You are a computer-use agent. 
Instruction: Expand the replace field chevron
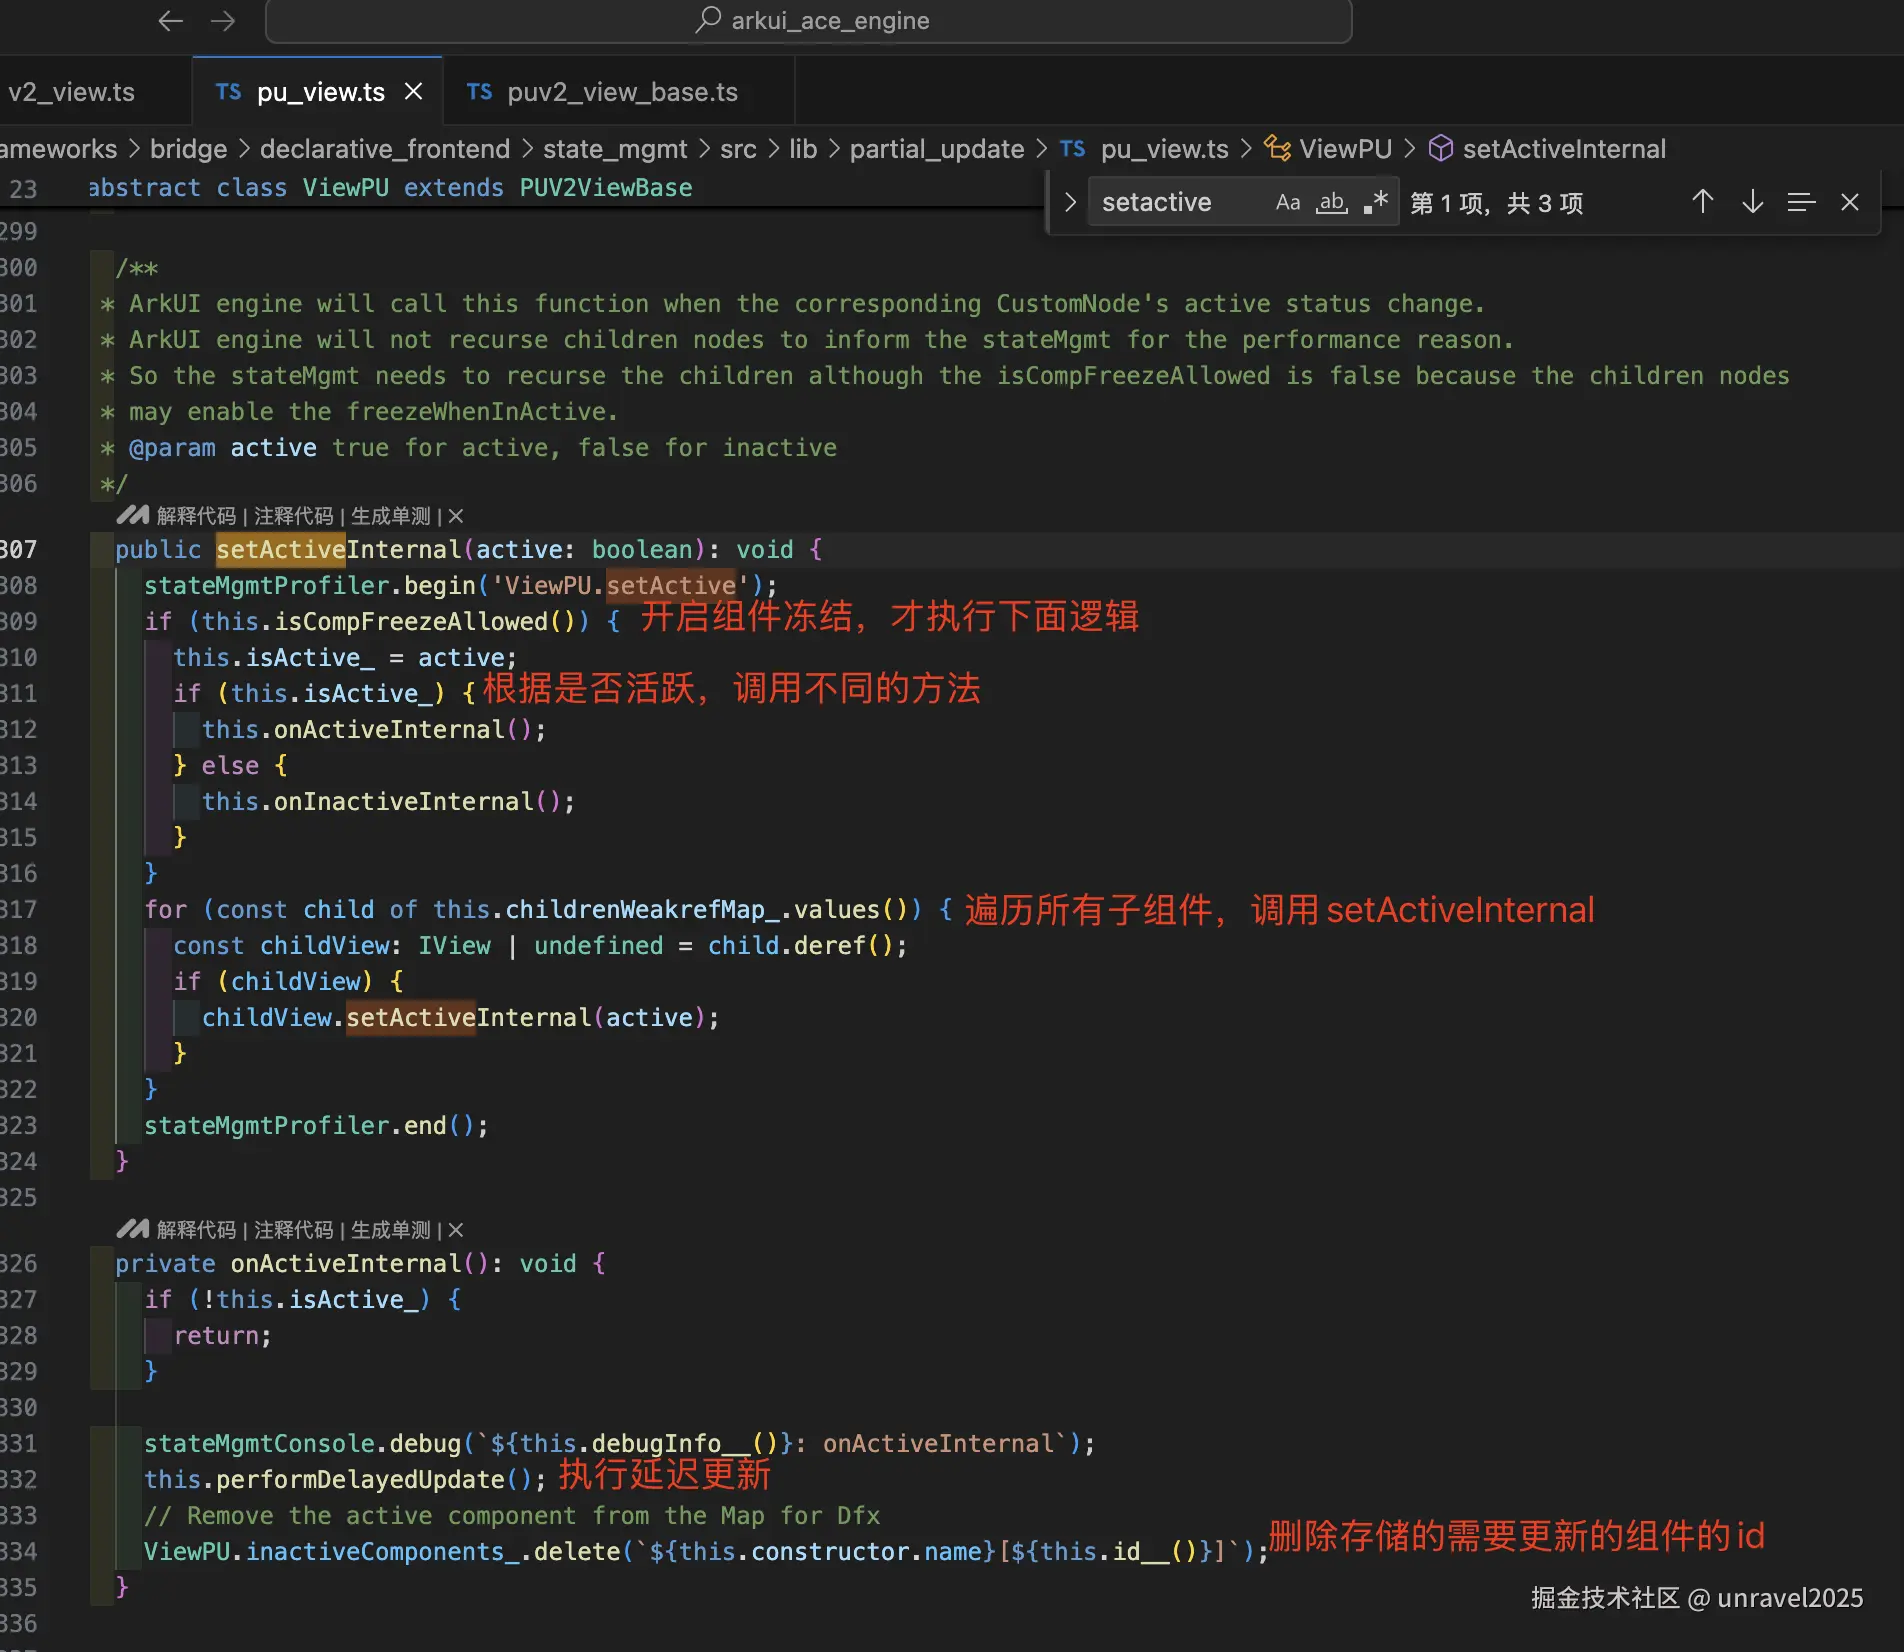pyautogui.click(x=1070, y=202)
